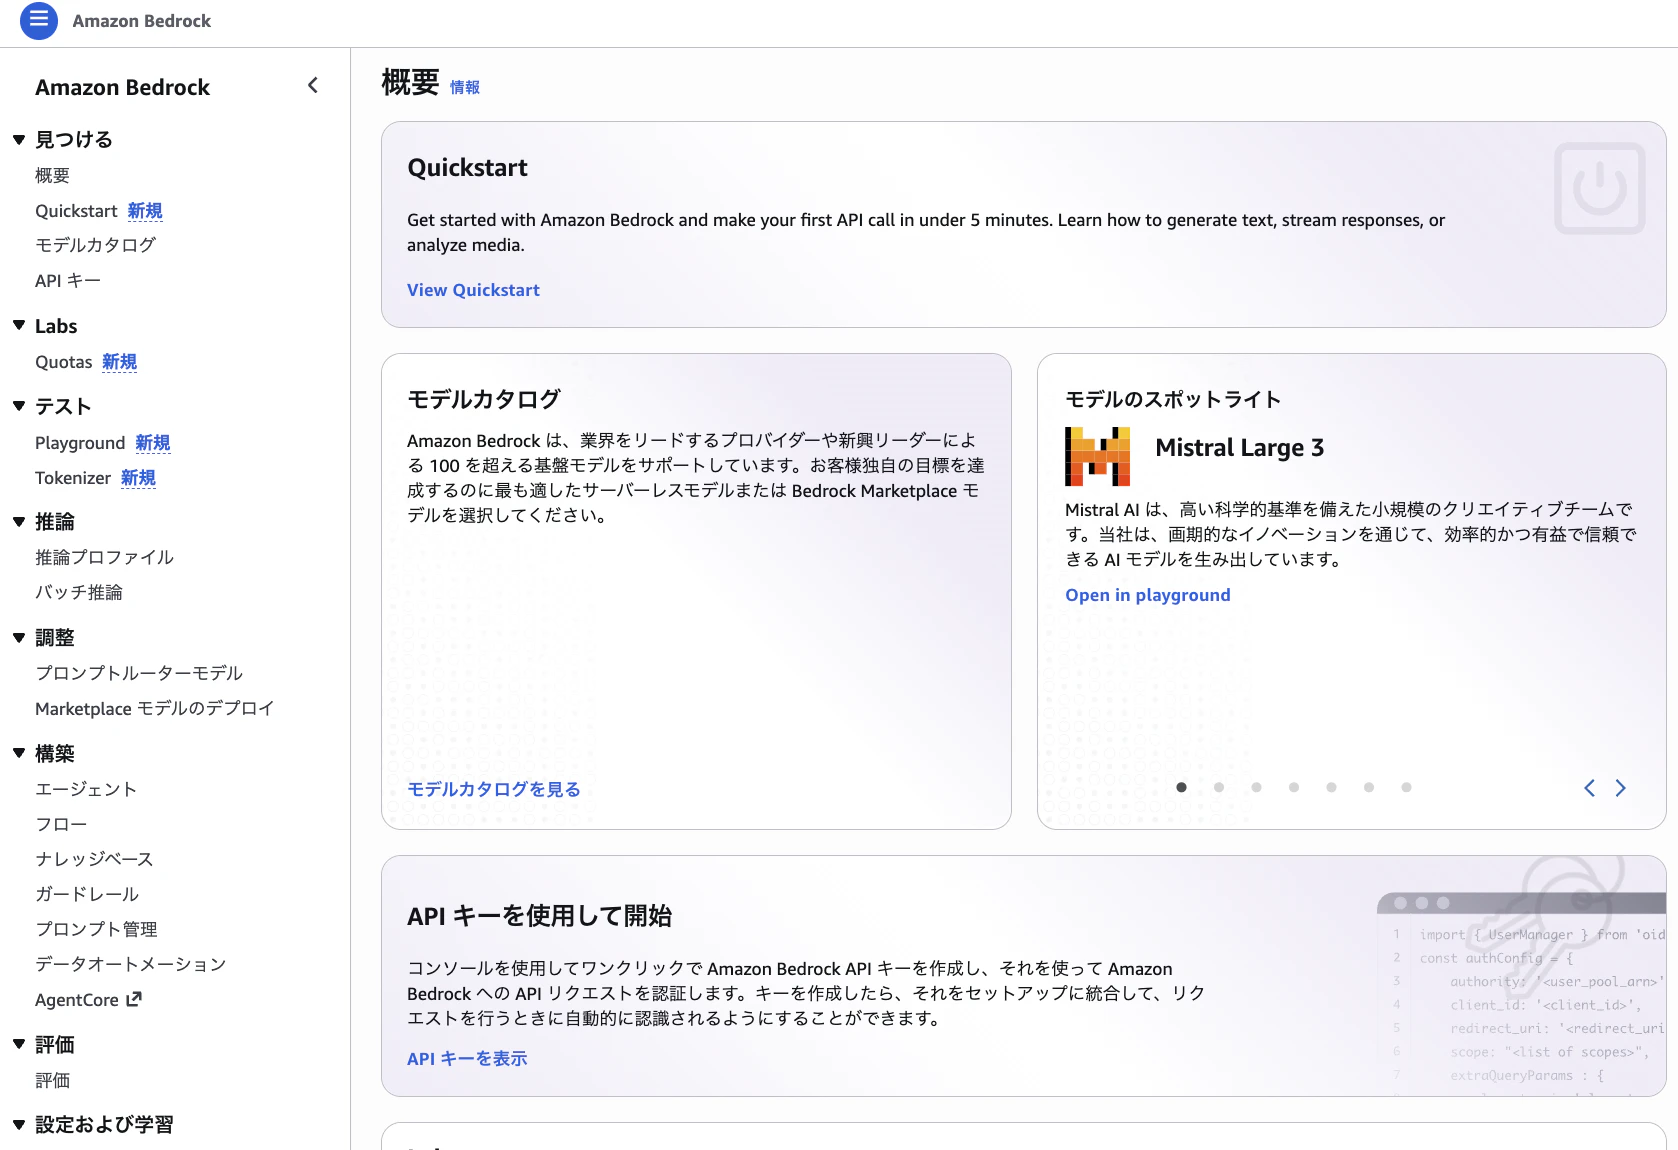Open 評価 item under 評価 section
The height and width of the screenshot is (1150, 1678).
(x=52, y=1081)
